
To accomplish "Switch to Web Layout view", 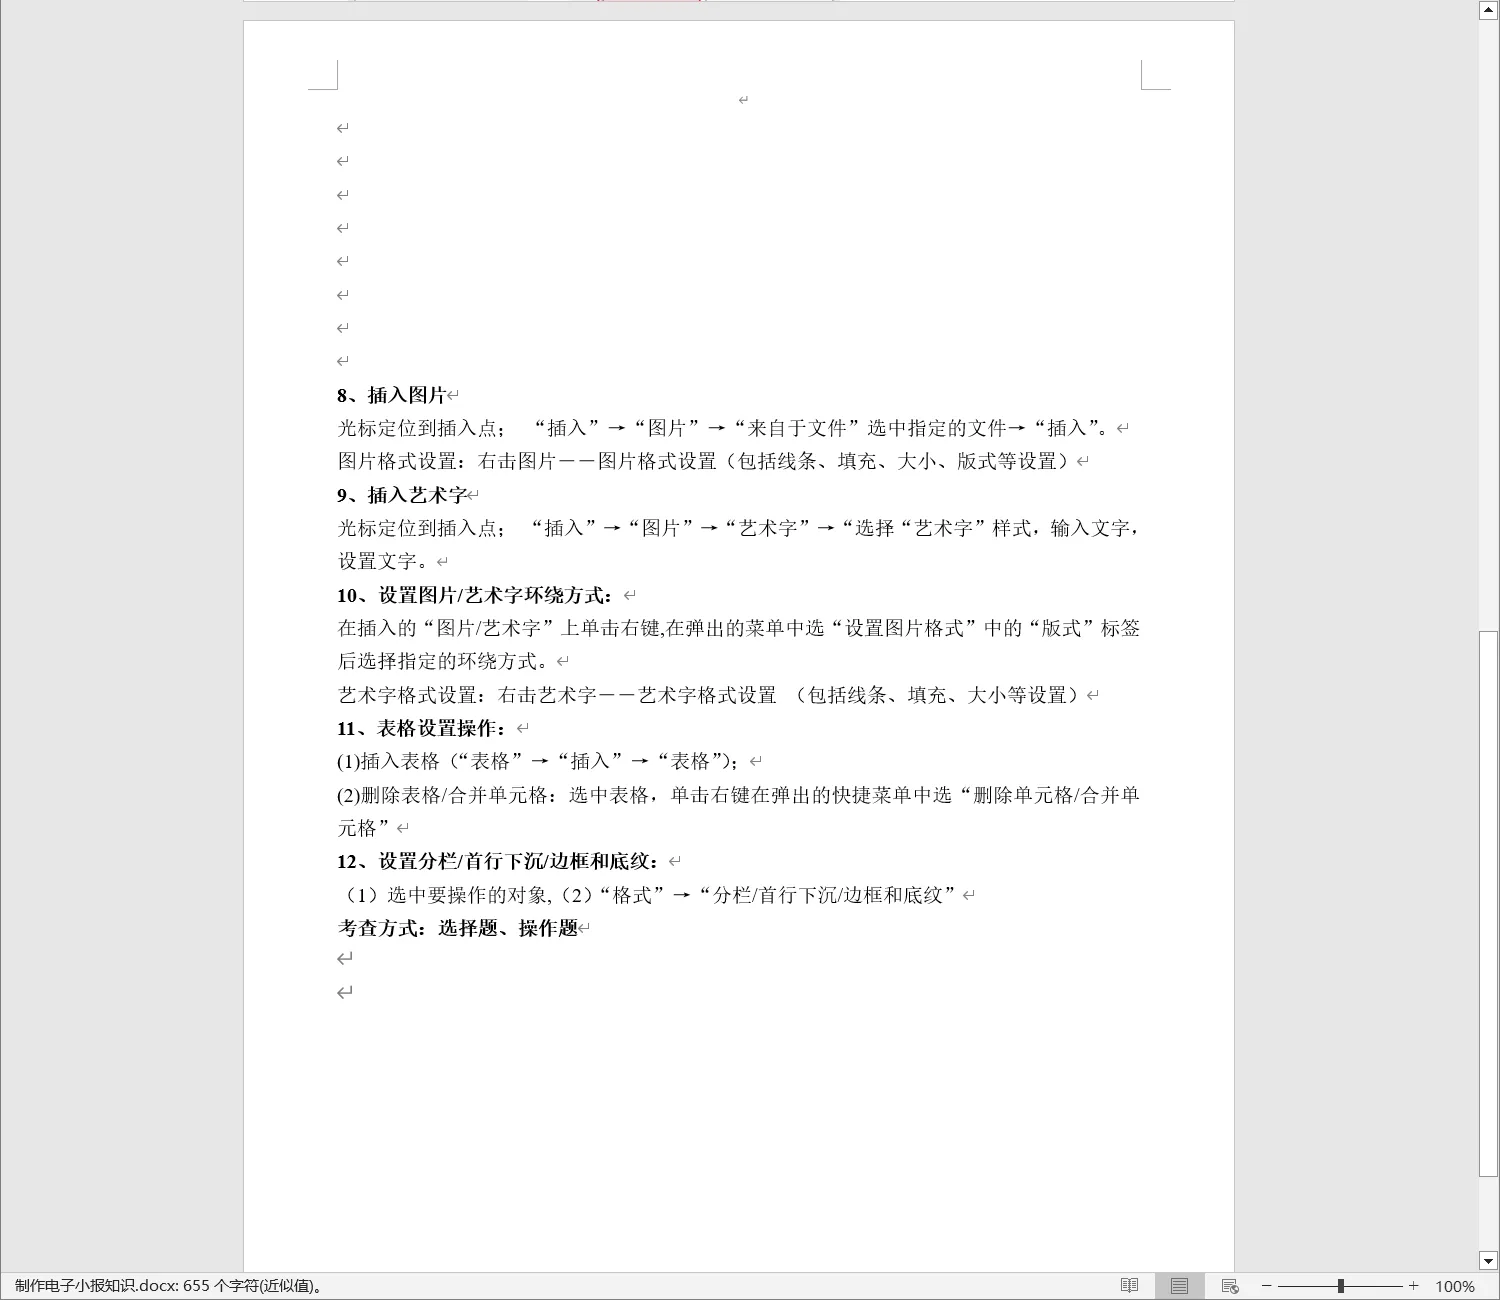I will point(1230,1286).
